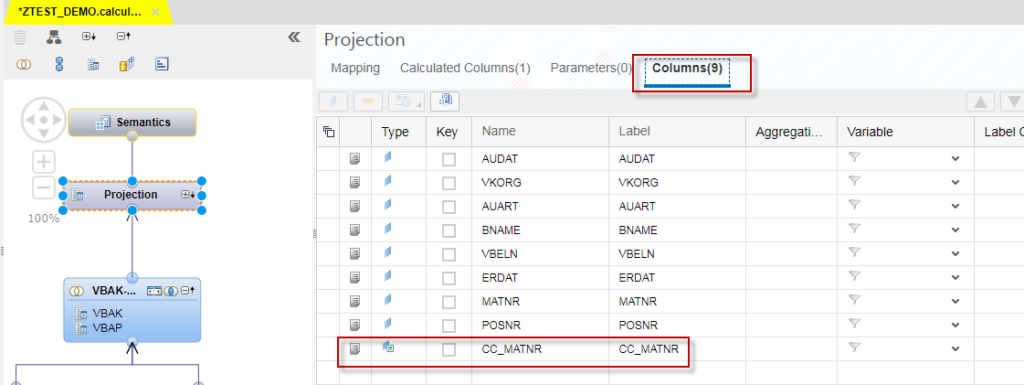Select the Semantics node
The width and height of the screenshot is (1024, 385).
(133, 122)
